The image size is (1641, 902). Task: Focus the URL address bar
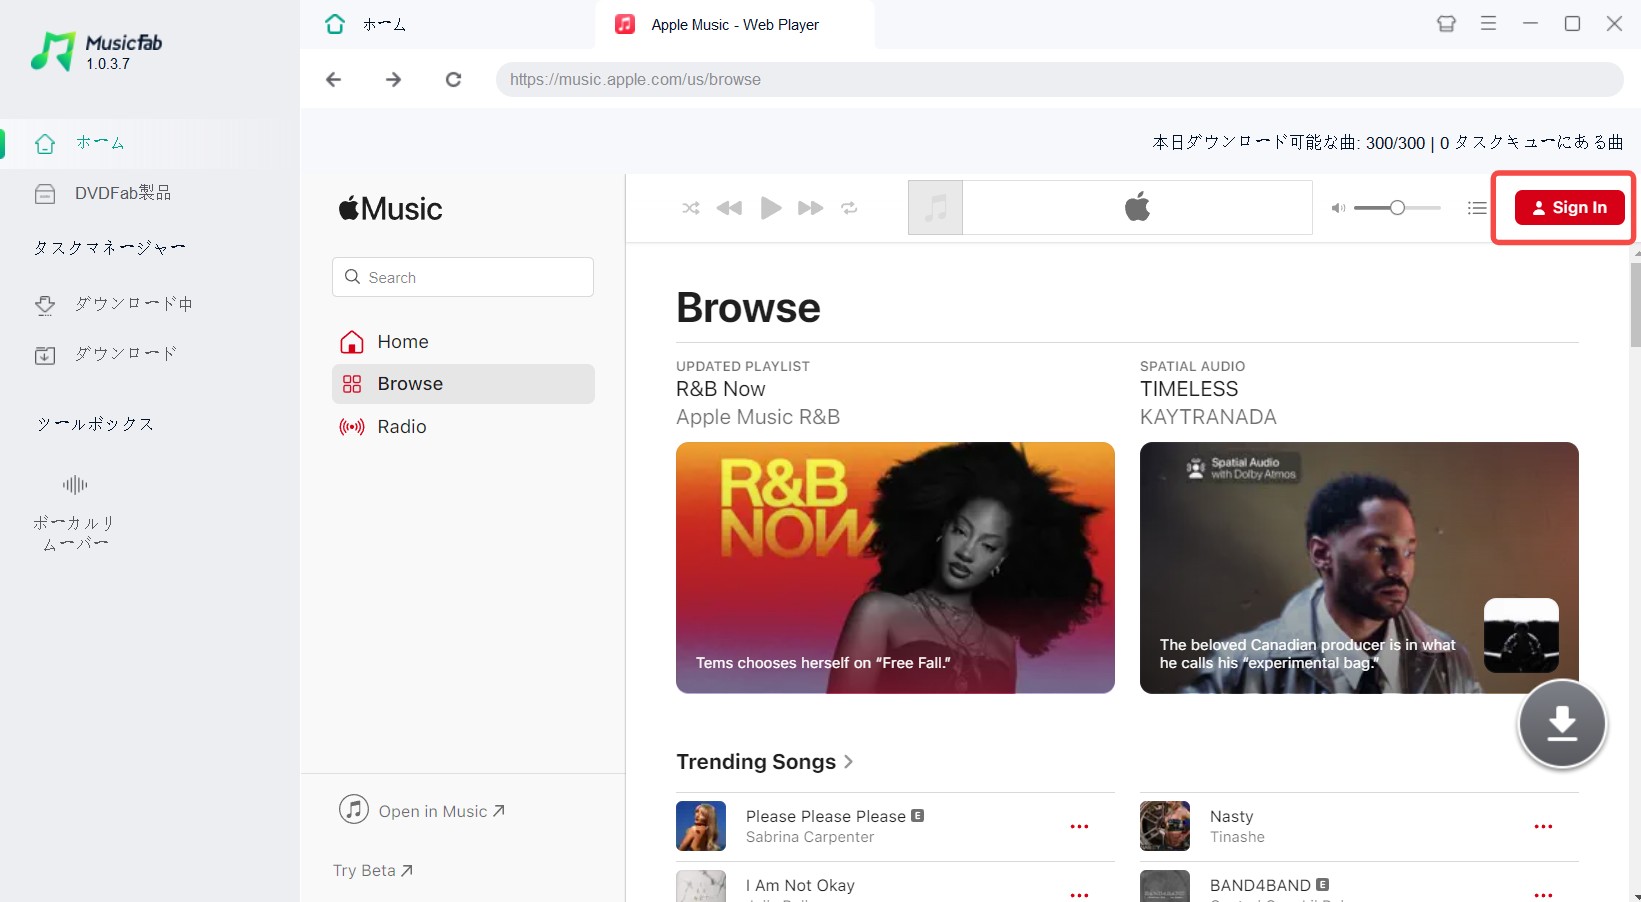(1060, 79)
